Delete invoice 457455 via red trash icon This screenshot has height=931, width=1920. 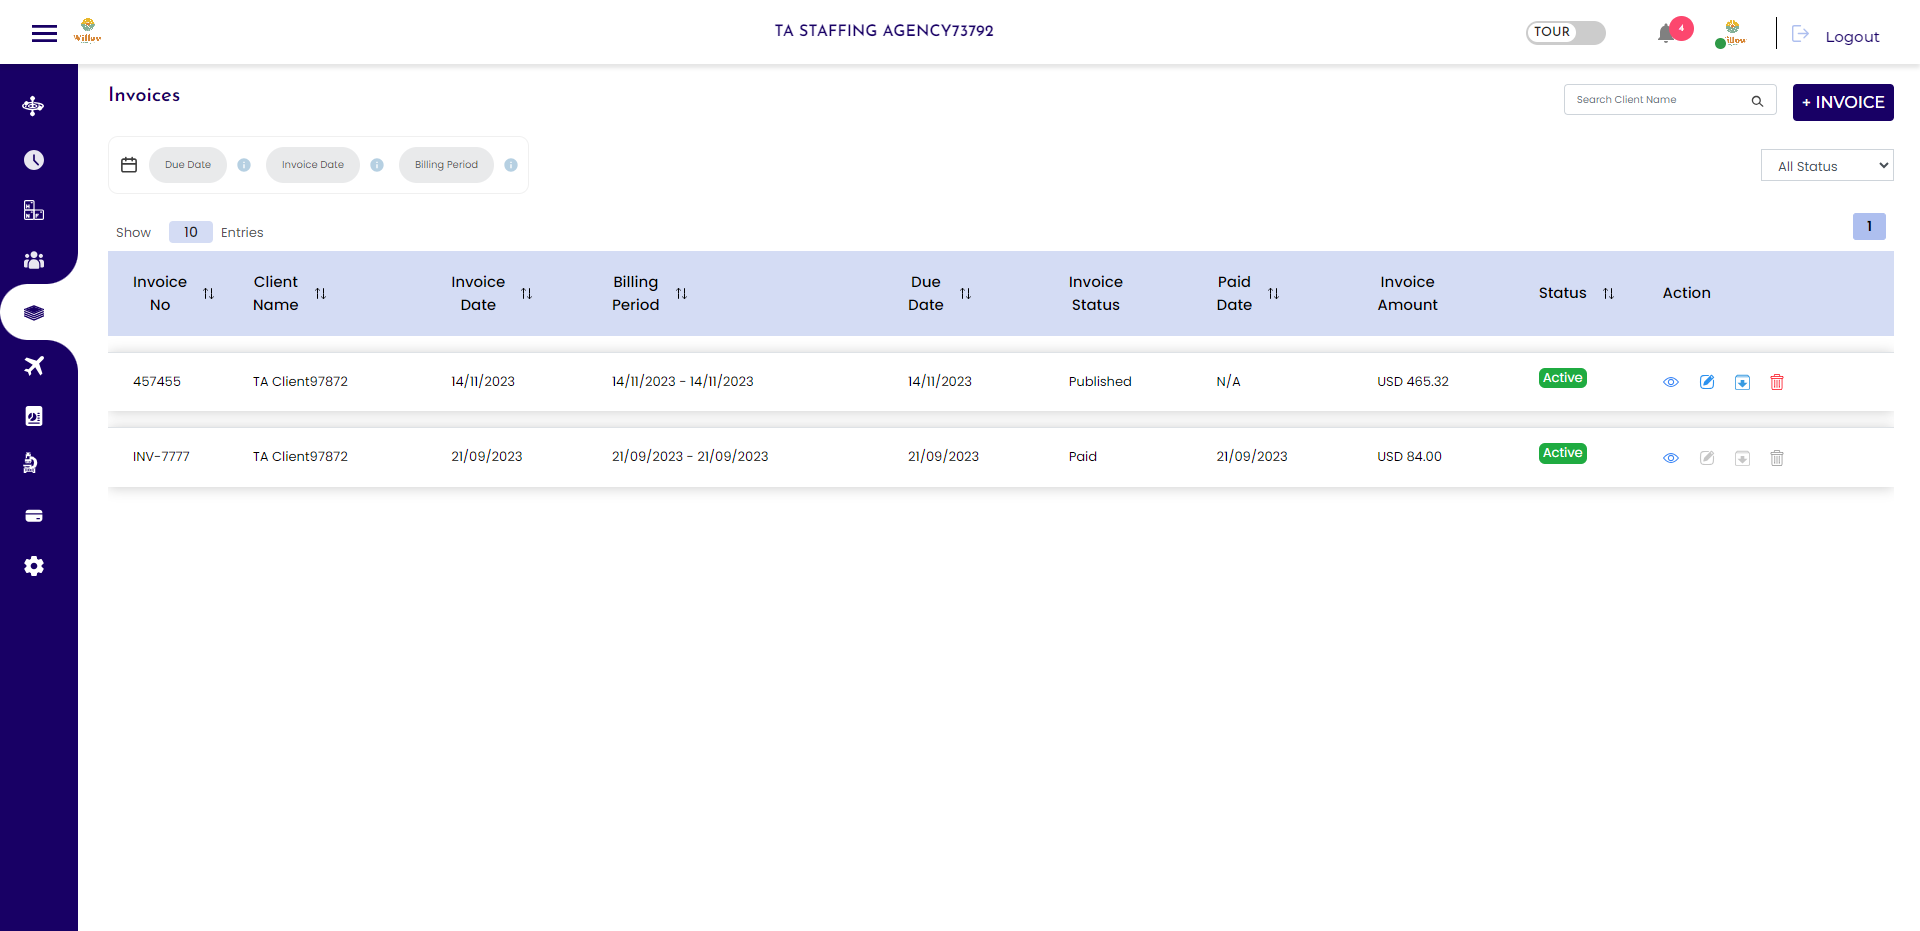click(1777, 382)
